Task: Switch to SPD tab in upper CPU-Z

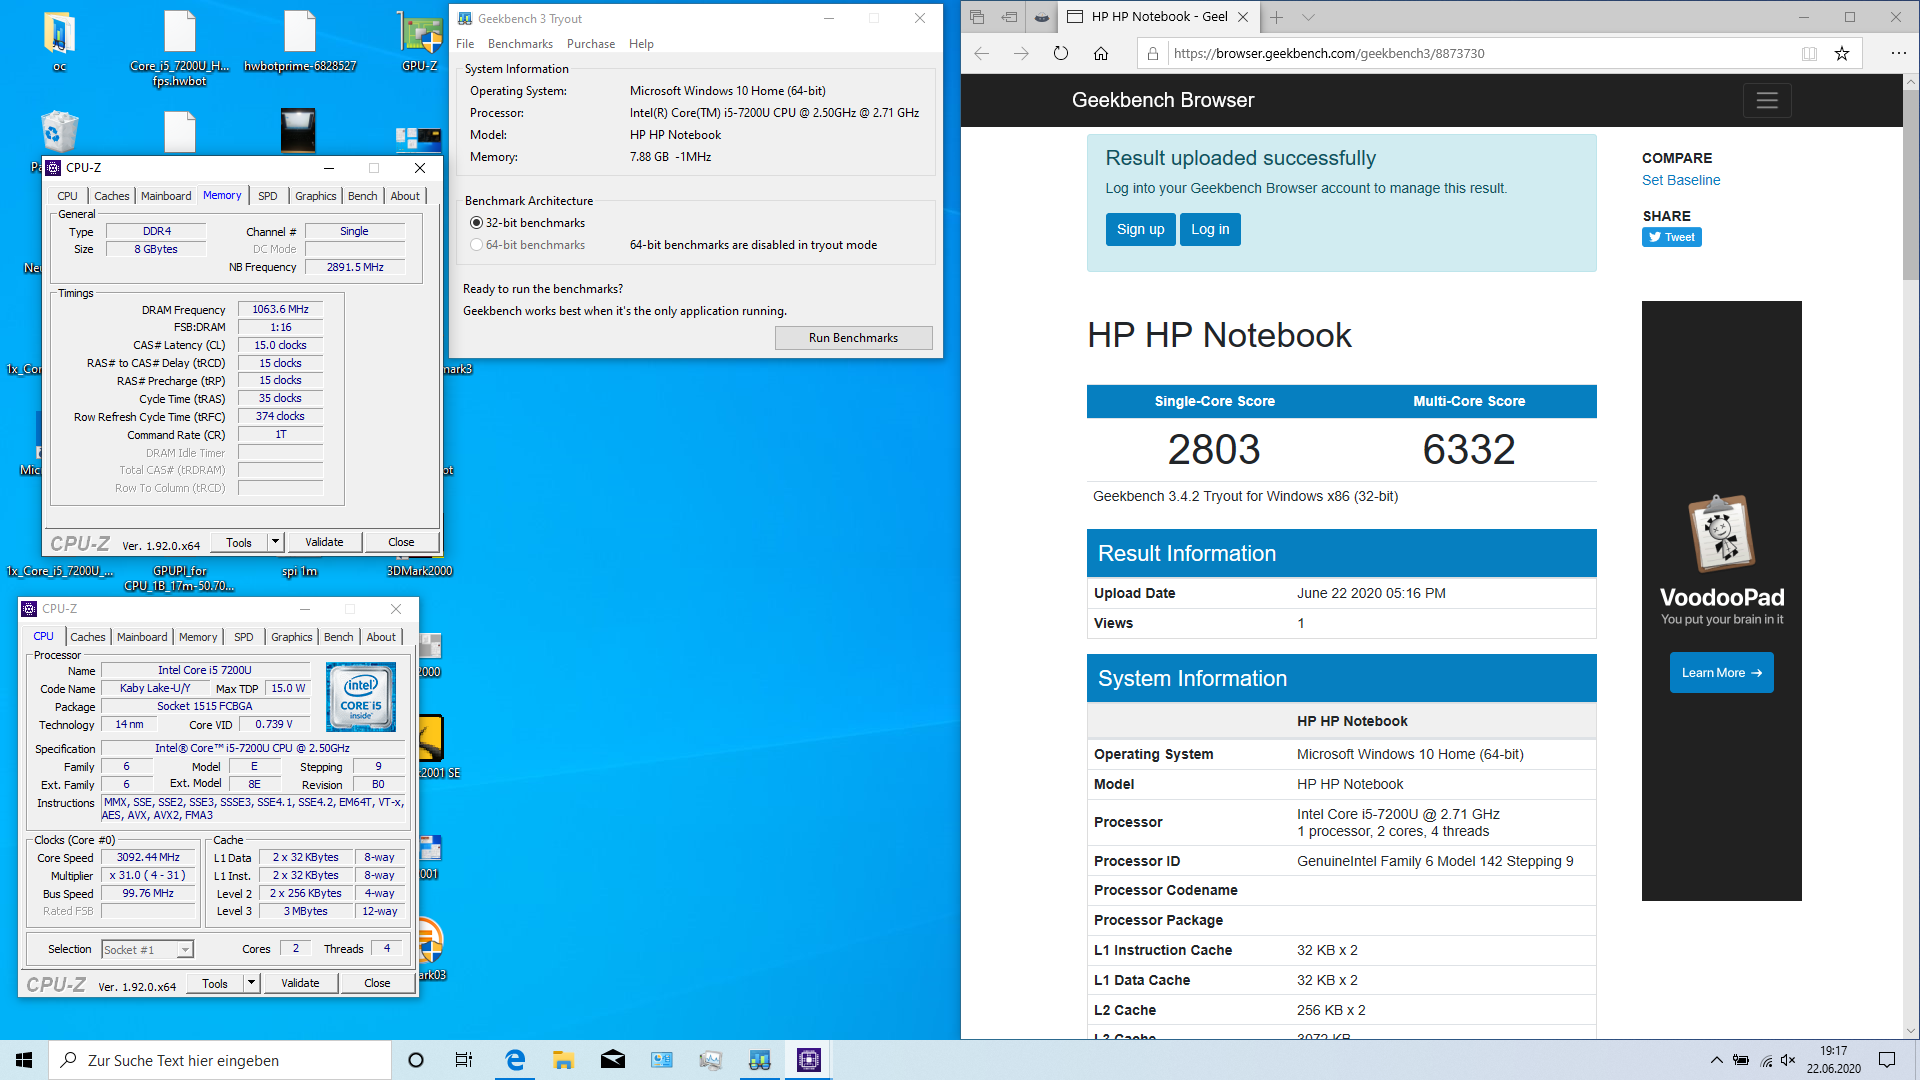Action: (268, 196)
